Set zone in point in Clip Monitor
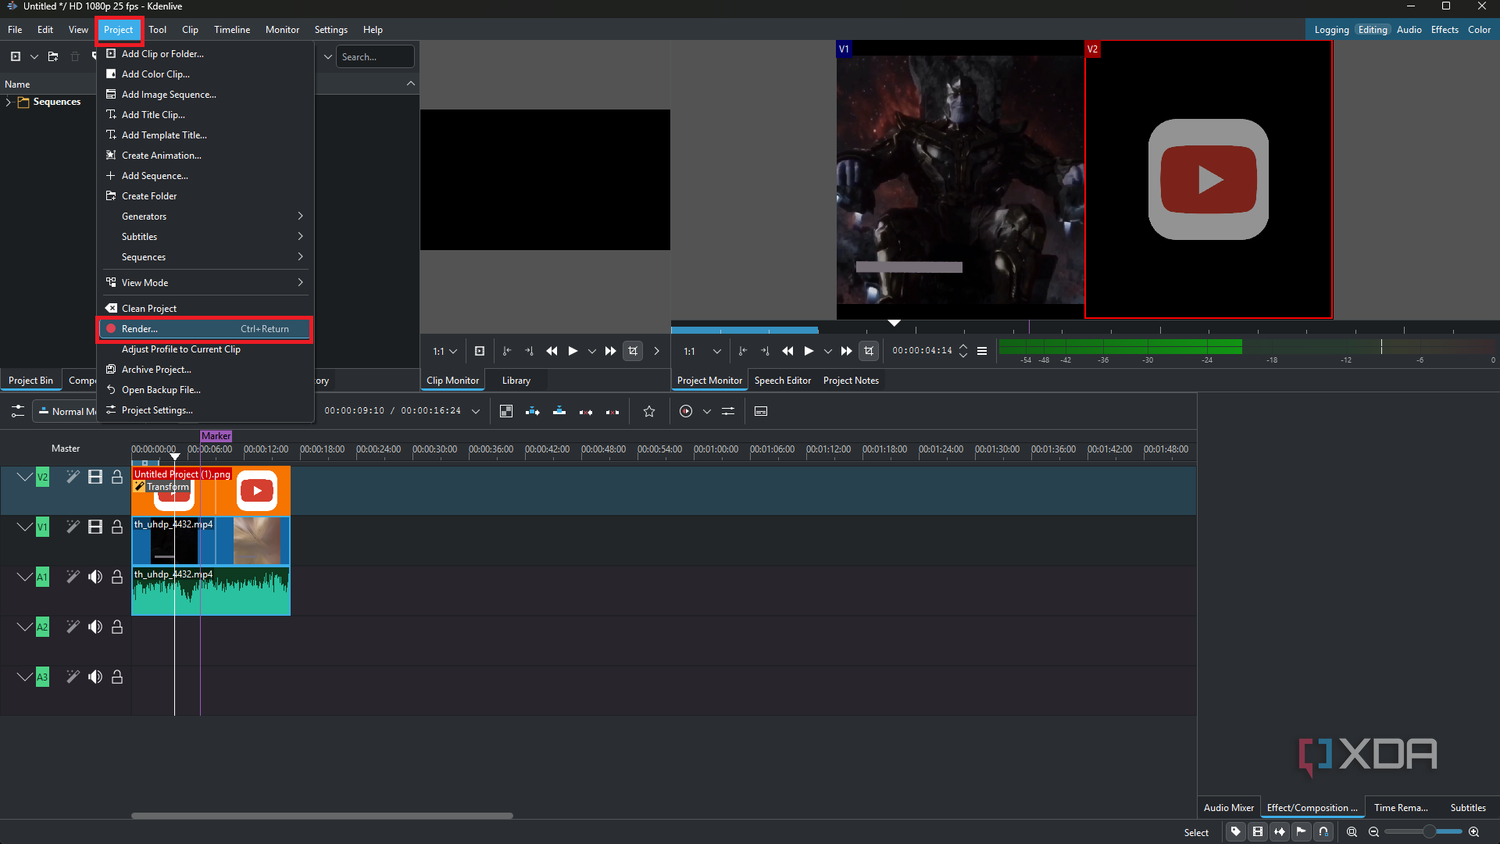This screenshot has width=1500, height=844. (507, 351)
